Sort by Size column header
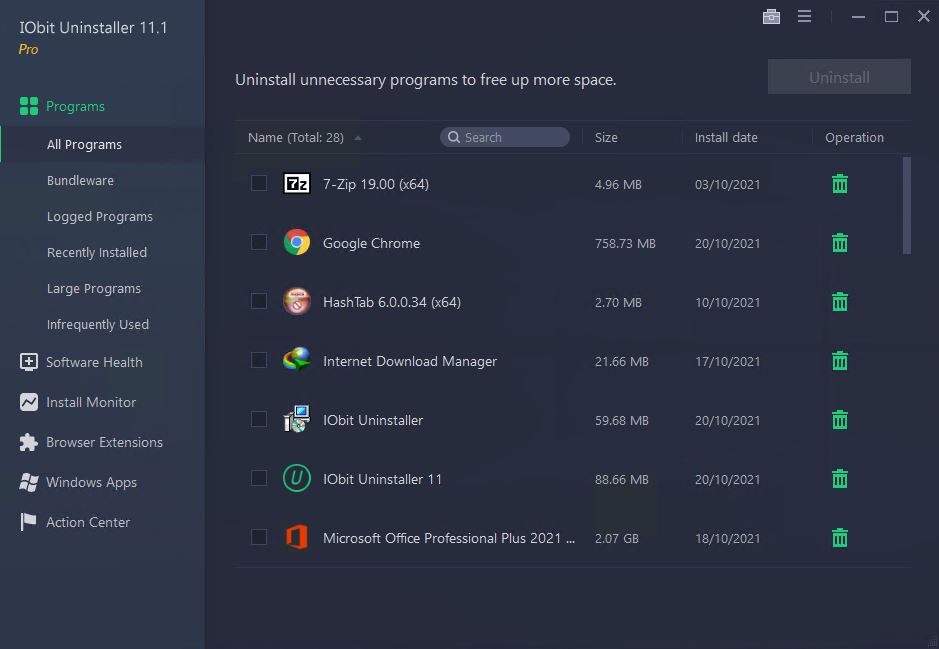 point(606,138)
